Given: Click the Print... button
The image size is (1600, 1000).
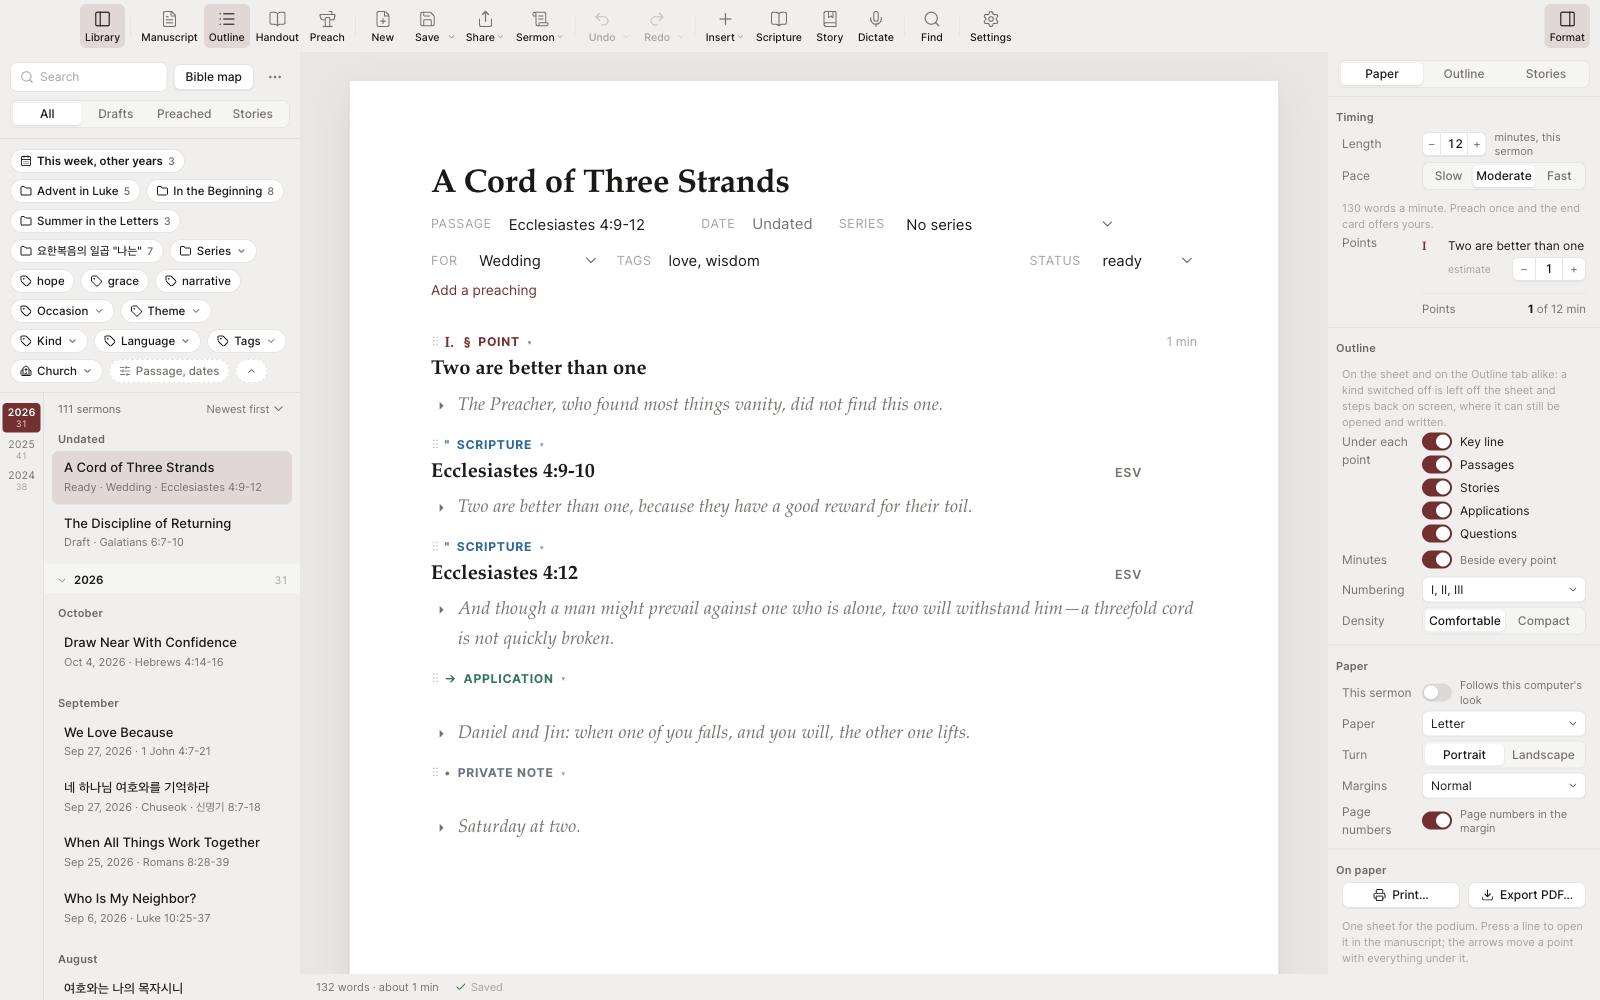Looking at the screenshot, I should tap(1400, 895).
